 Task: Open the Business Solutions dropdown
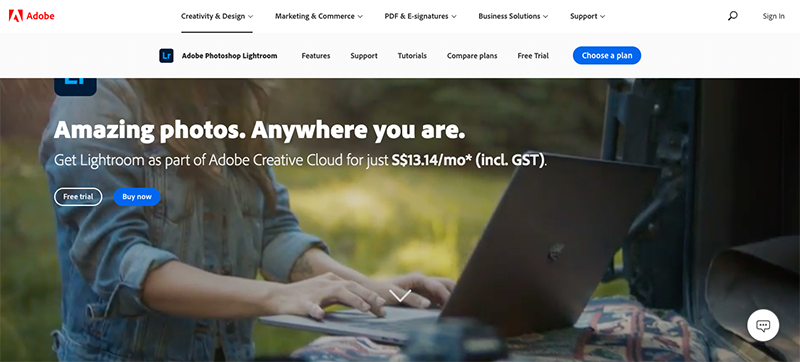[513, 16]
